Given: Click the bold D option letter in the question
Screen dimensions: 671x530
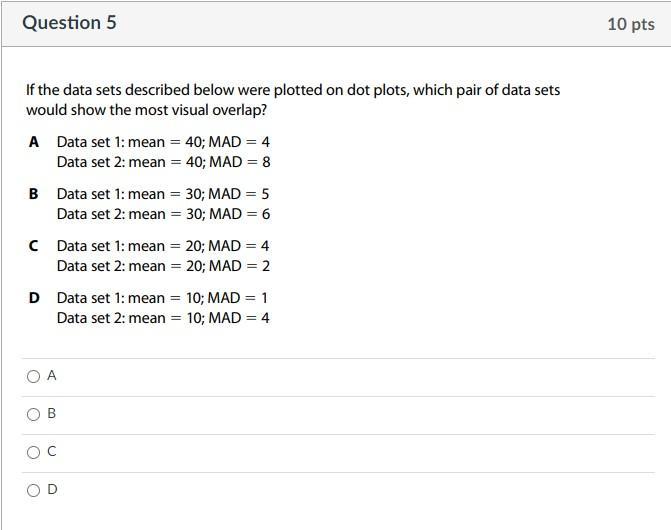Looking at the screenshot, I should 34,298.
